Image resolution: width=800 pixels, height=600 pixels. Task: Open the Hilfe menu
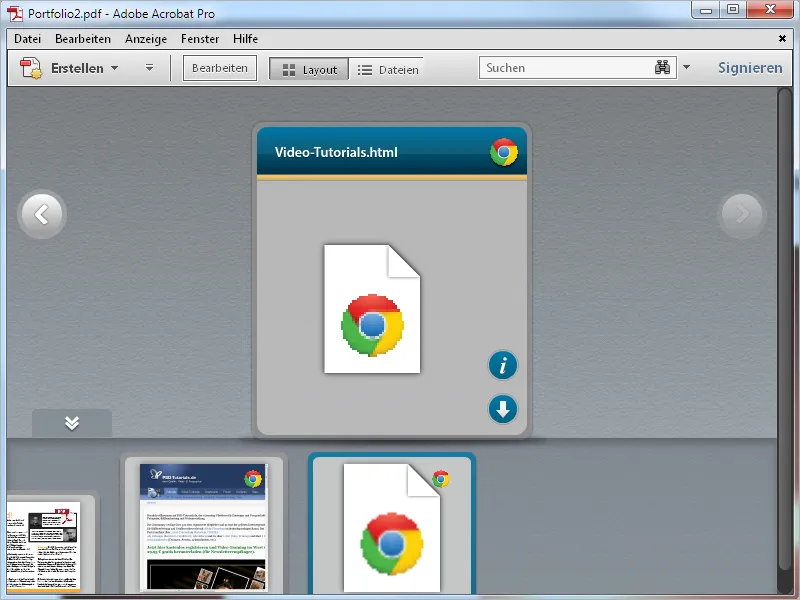(245, 39)
